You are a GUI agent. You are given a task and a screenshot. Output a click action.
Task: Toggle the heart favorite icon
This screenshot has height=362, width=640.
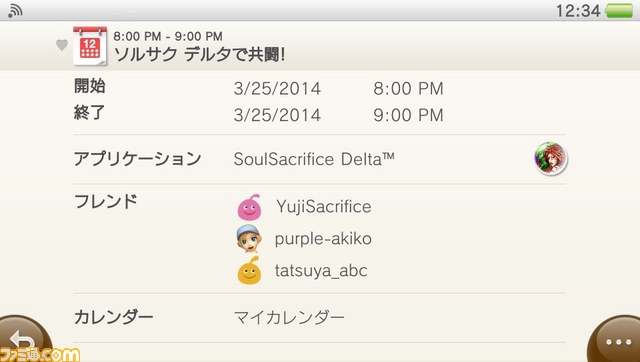pos(62,45)
